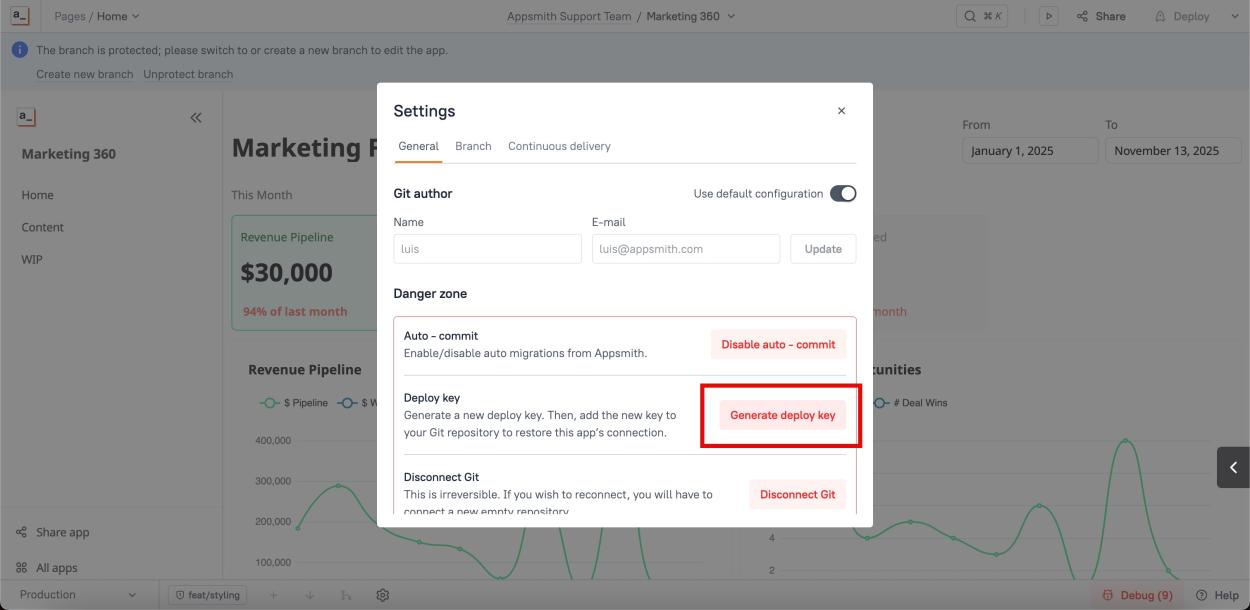This screenshot has height=610, width=1250.
Task: Commit changes using the plus icon
Action: tap(273, 594)
